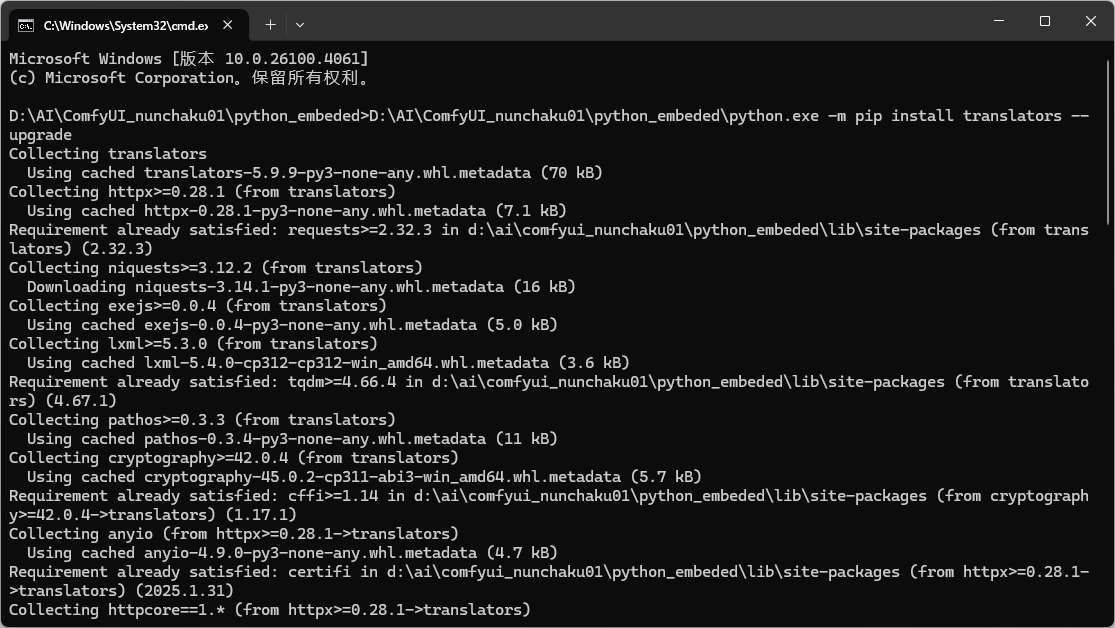This screenshot has width=1115, height=628.
Task: Click the niquests downloading metadata line
Action: click(x=300, y=286)
